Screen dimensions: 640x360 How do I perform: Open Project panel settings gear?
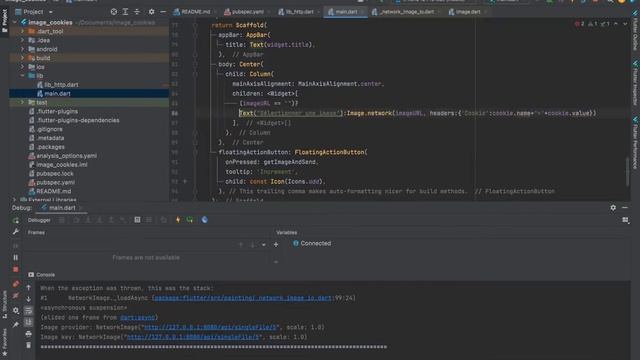click(x=151, y=12)
